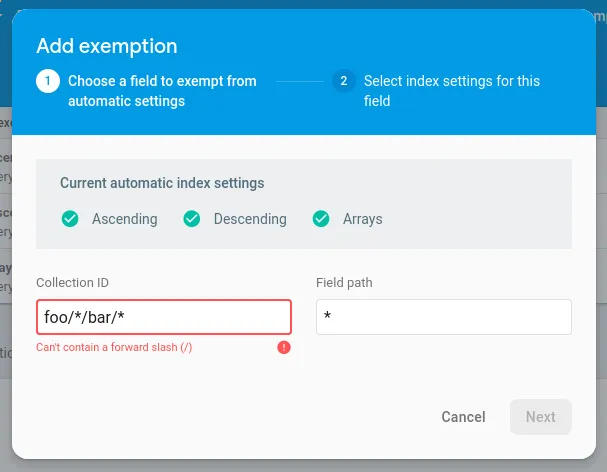
Task: Click the red error exclamation icon
Action: 284,347
